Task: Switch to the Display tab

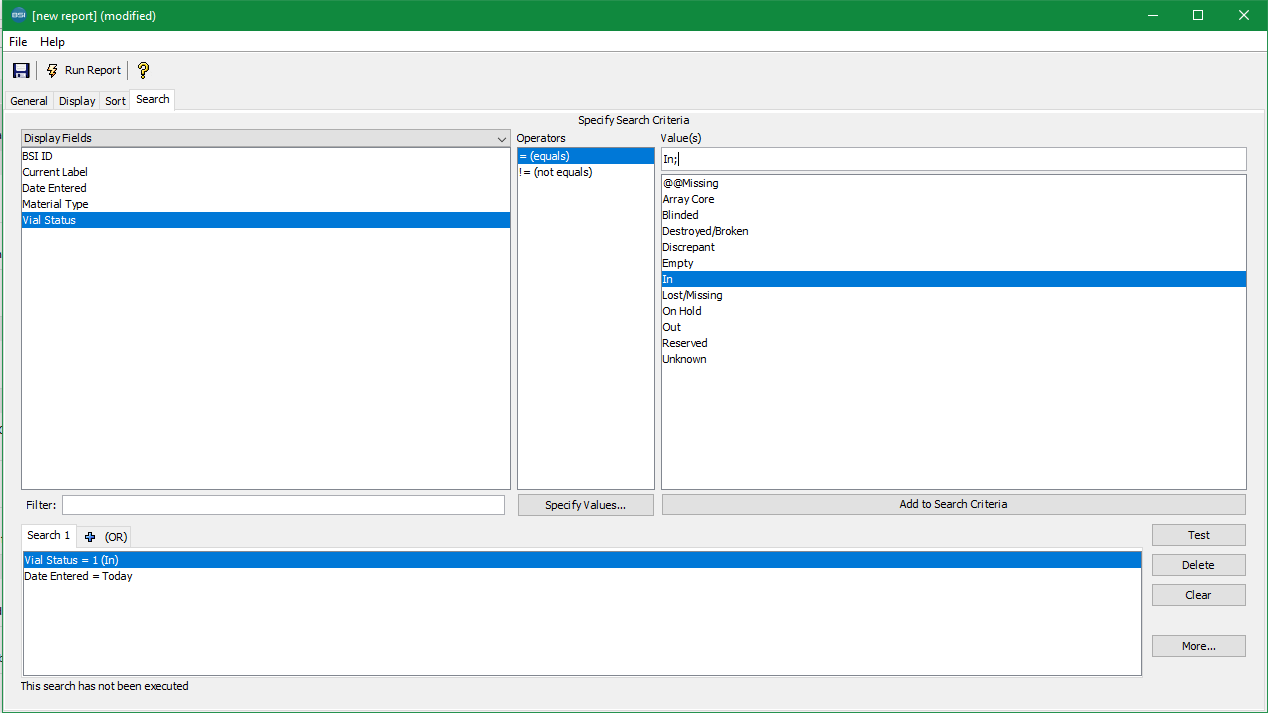Action: pyautogui.click(x=77, y=101)
